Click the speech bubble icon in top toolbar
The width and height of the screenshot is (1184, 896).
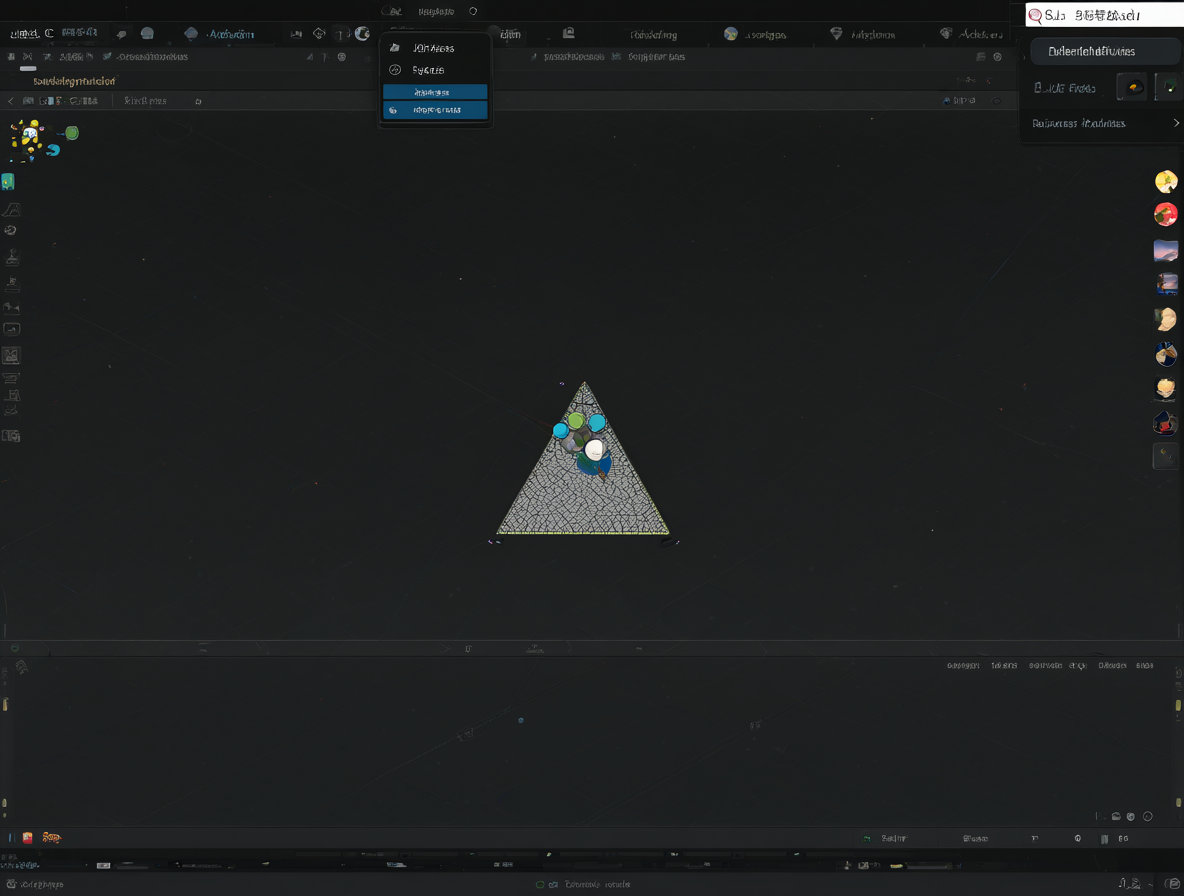coord(122,34)
